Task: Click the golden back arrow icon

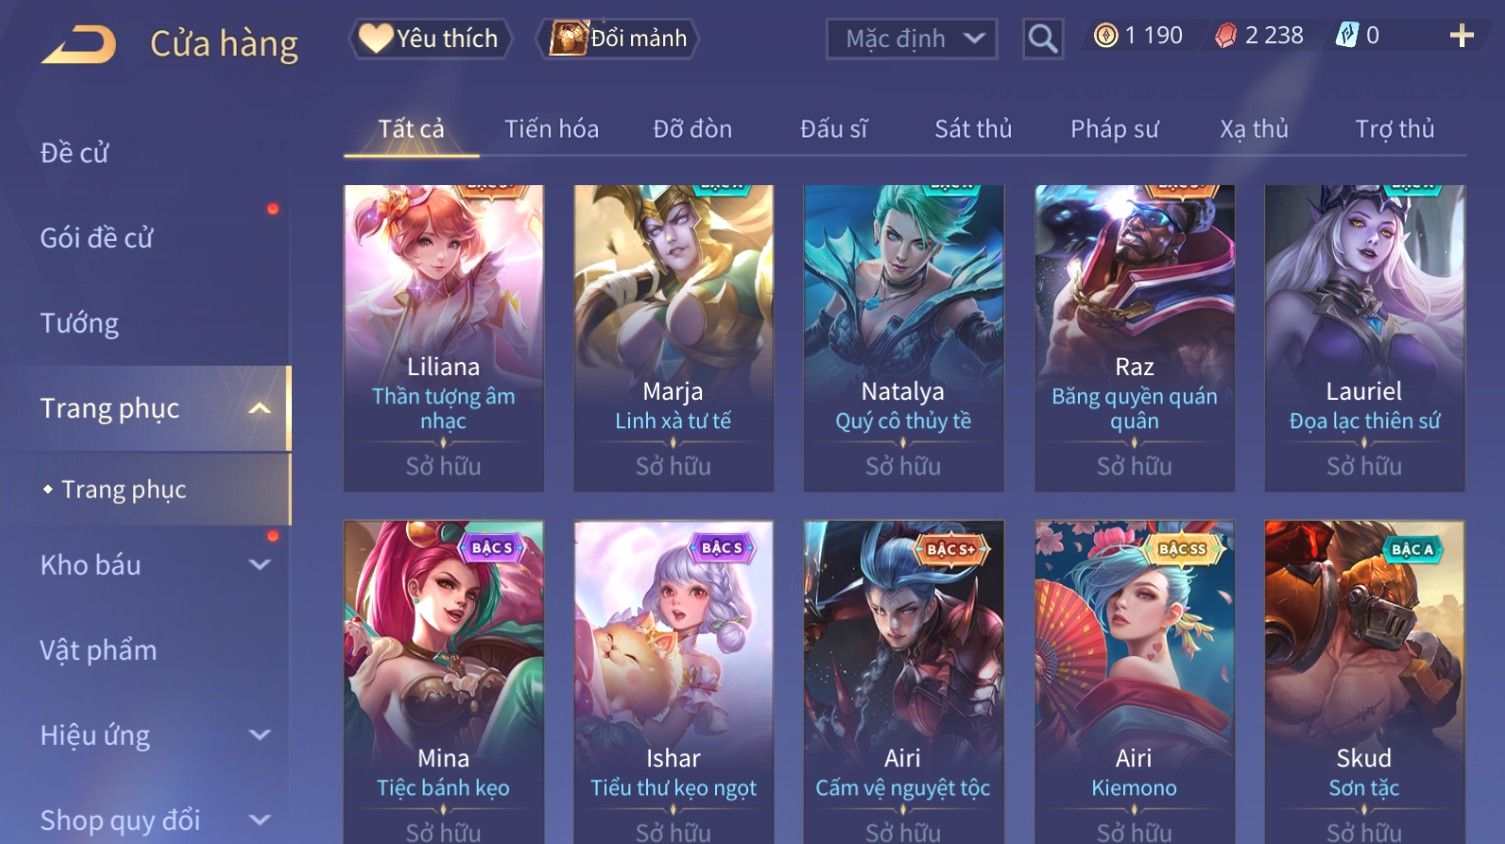Action: pos(79,44)
